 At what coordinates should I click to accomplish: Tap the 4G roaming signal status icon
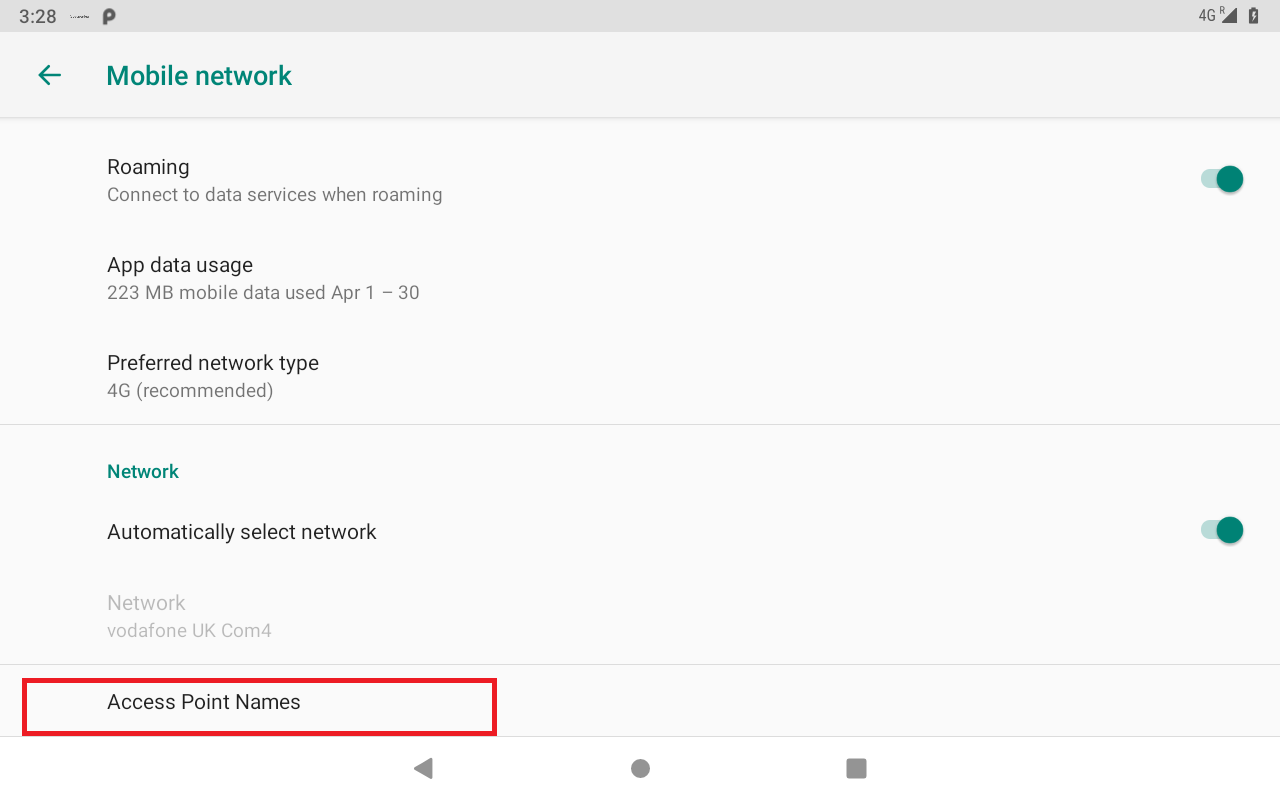point(1217,15)
